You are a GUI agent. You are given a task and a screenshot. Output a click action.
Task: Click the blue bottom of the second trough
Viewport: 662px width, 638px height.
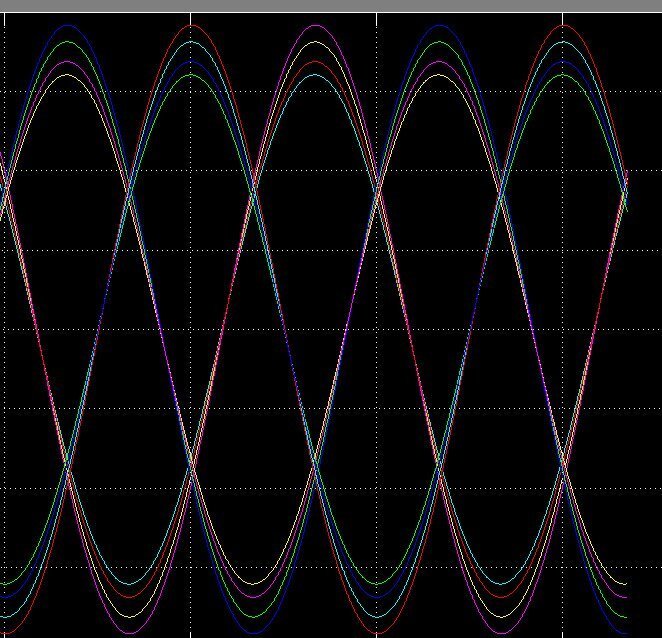[x=254, y=633]
